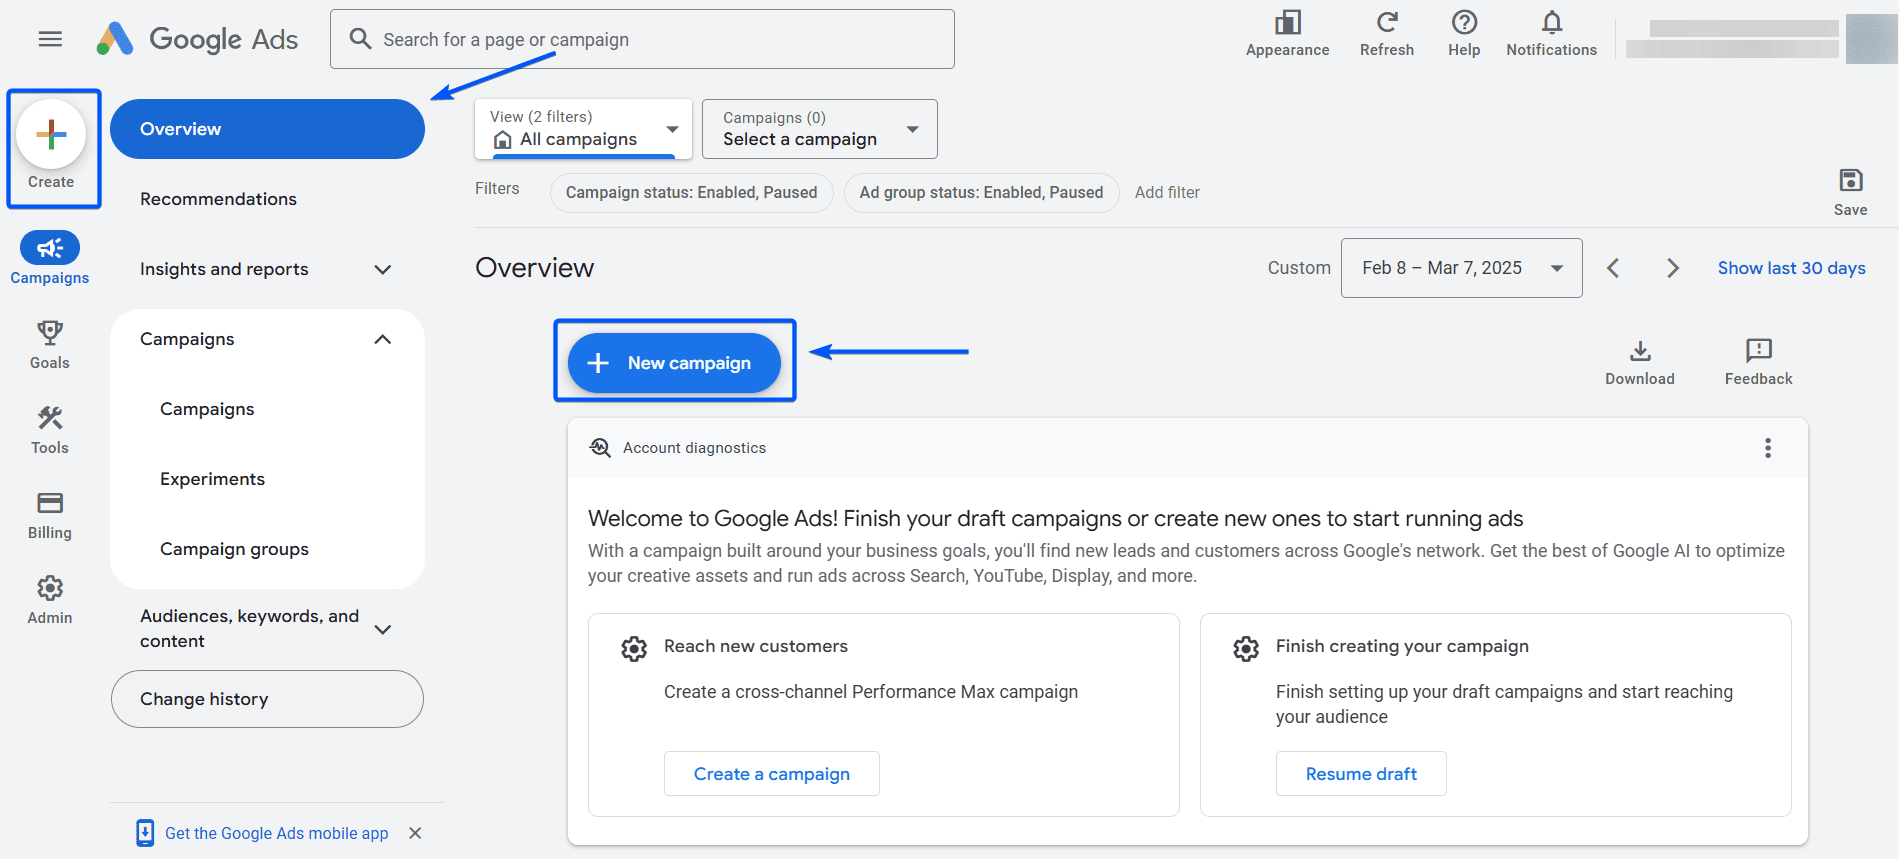1899x859 pixels.
Task: Open Account diagnostics three-dot menu
Action: click(x=1768, y=448)
